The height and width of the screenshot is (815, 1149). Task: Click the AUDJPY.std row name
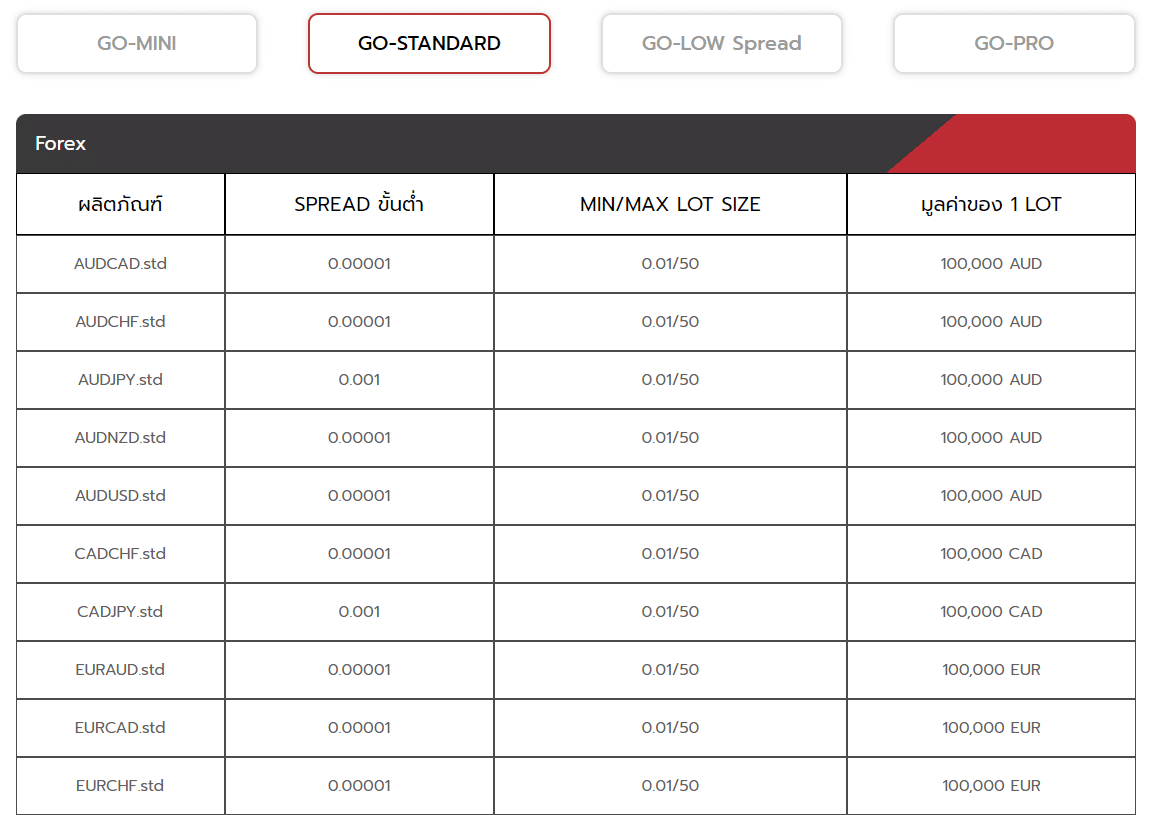coord(120,380)
